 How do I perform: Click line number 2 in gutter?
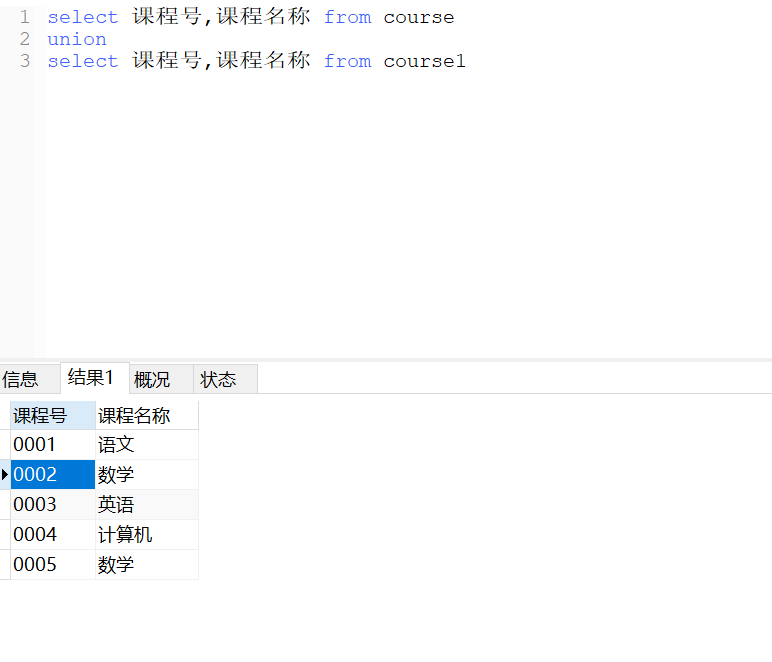coord(25,39)
